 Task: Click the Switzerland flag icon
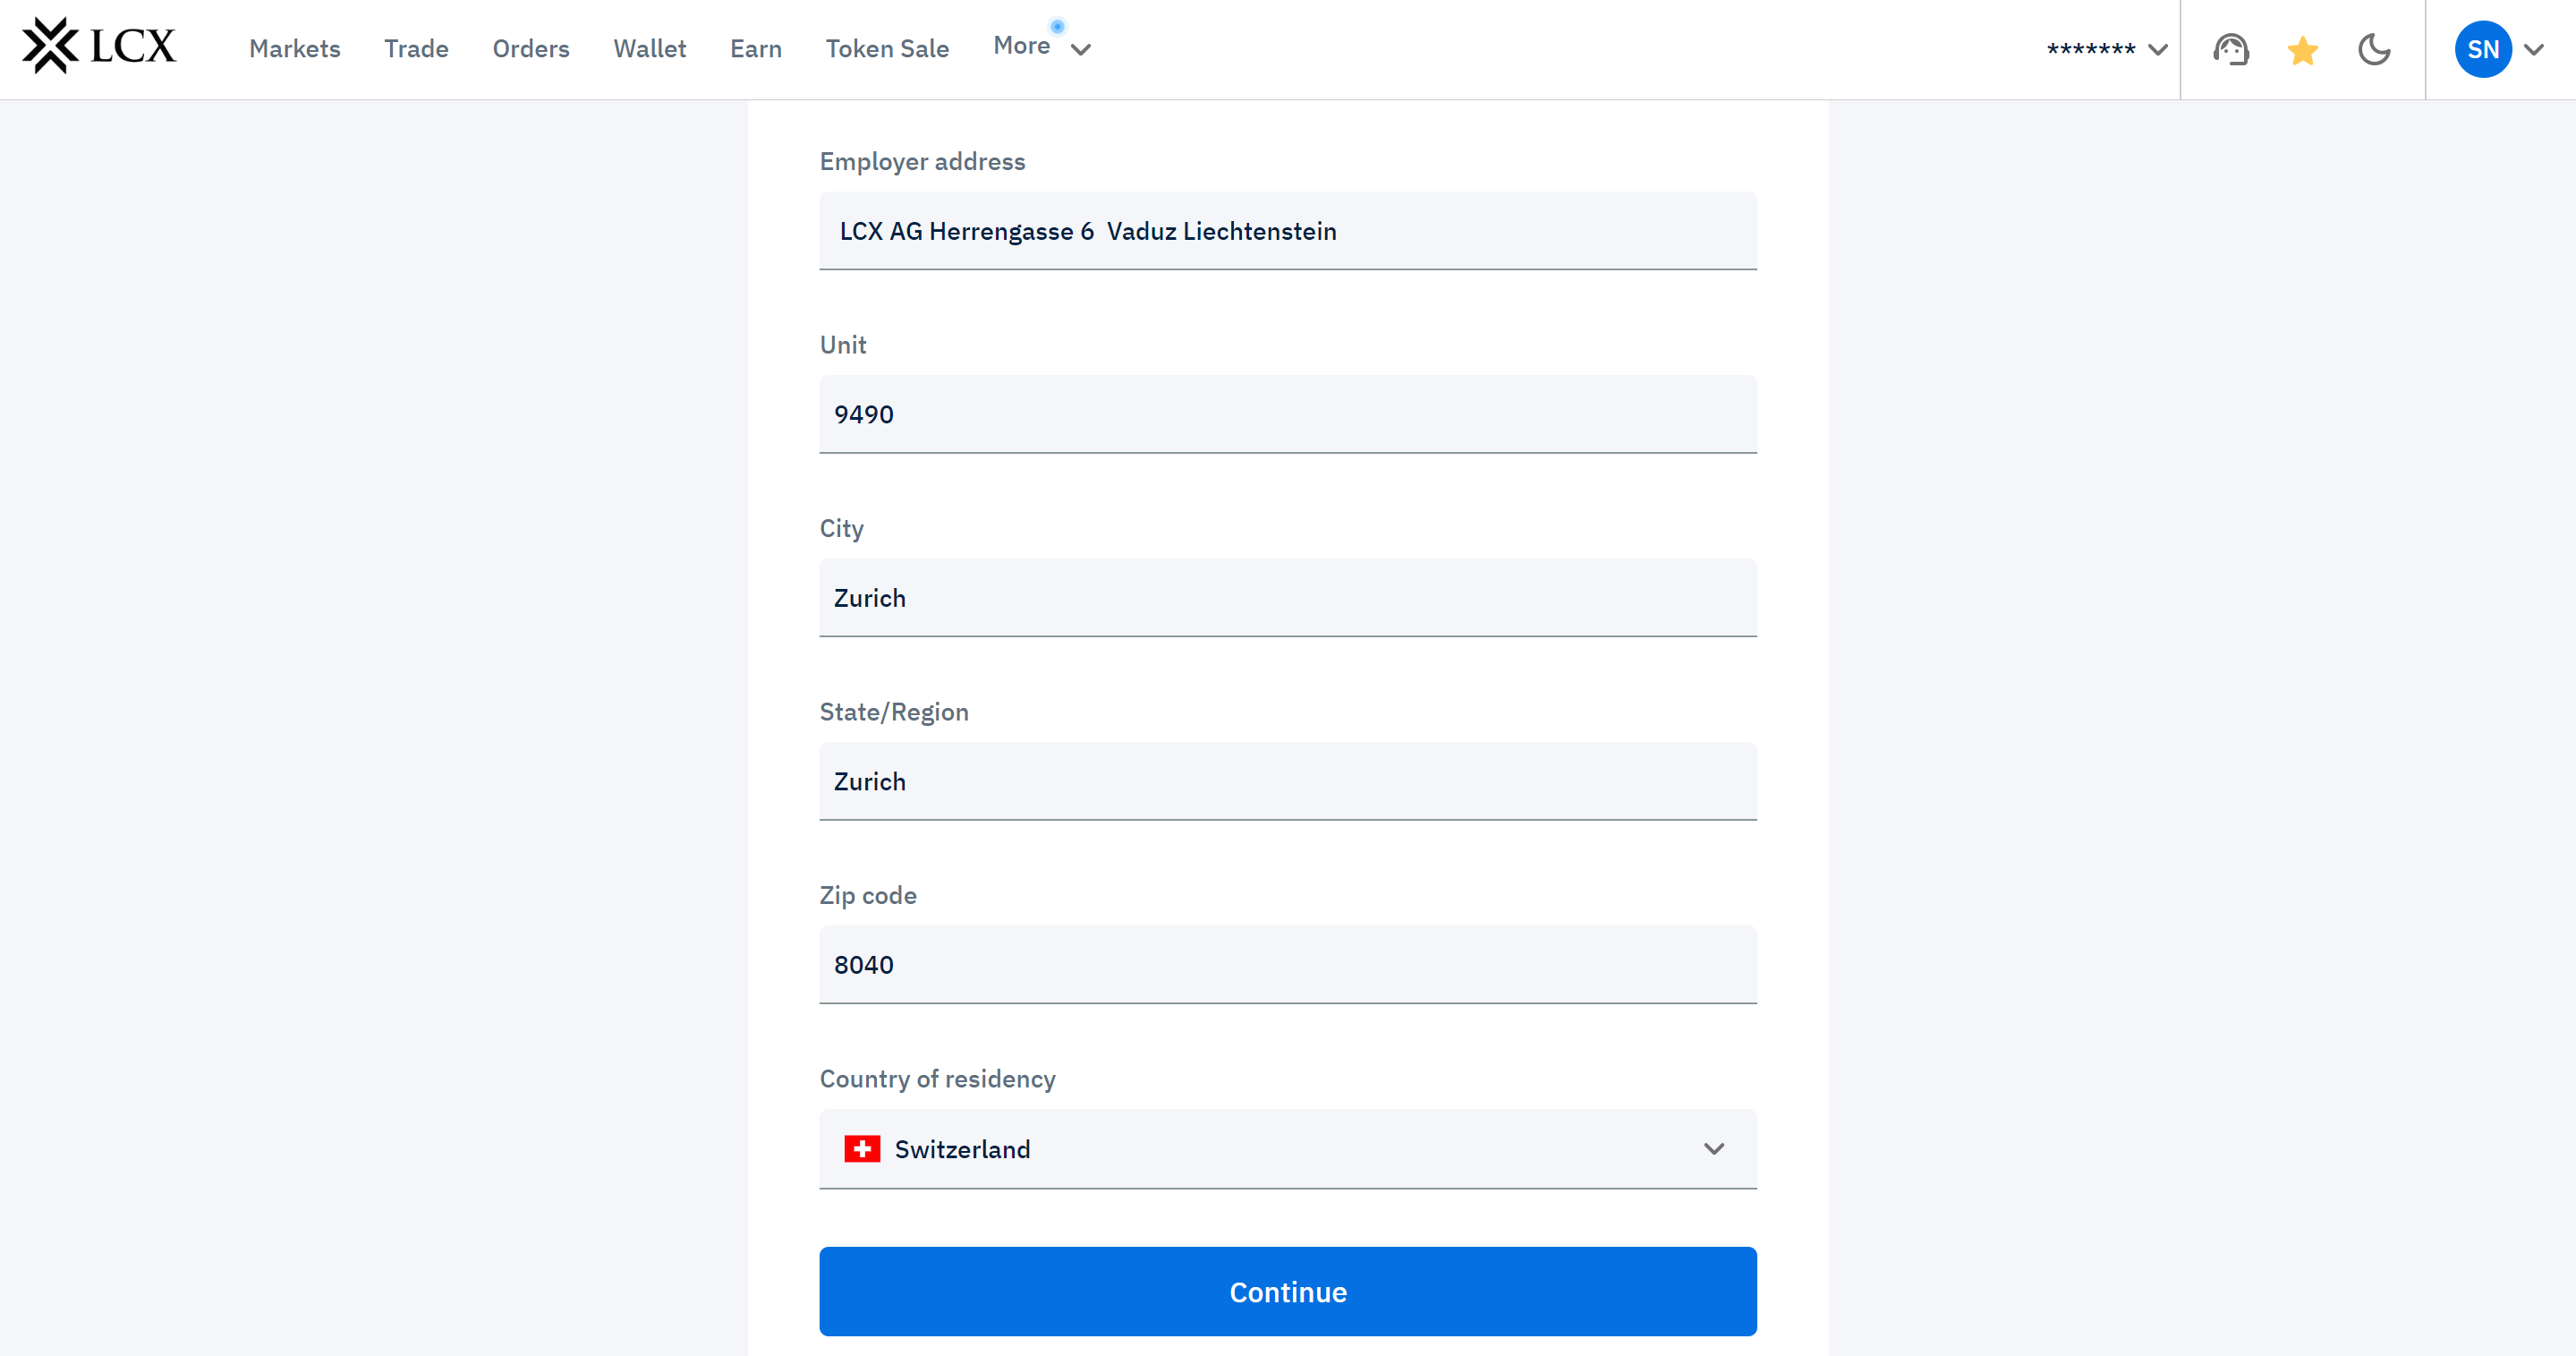coord(861,1149)
